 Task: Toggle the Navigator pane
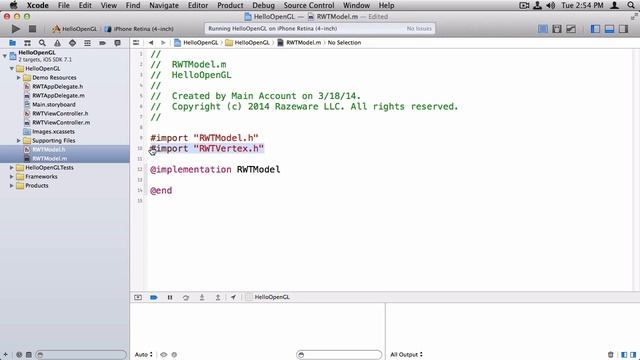[x=596, y=29]
